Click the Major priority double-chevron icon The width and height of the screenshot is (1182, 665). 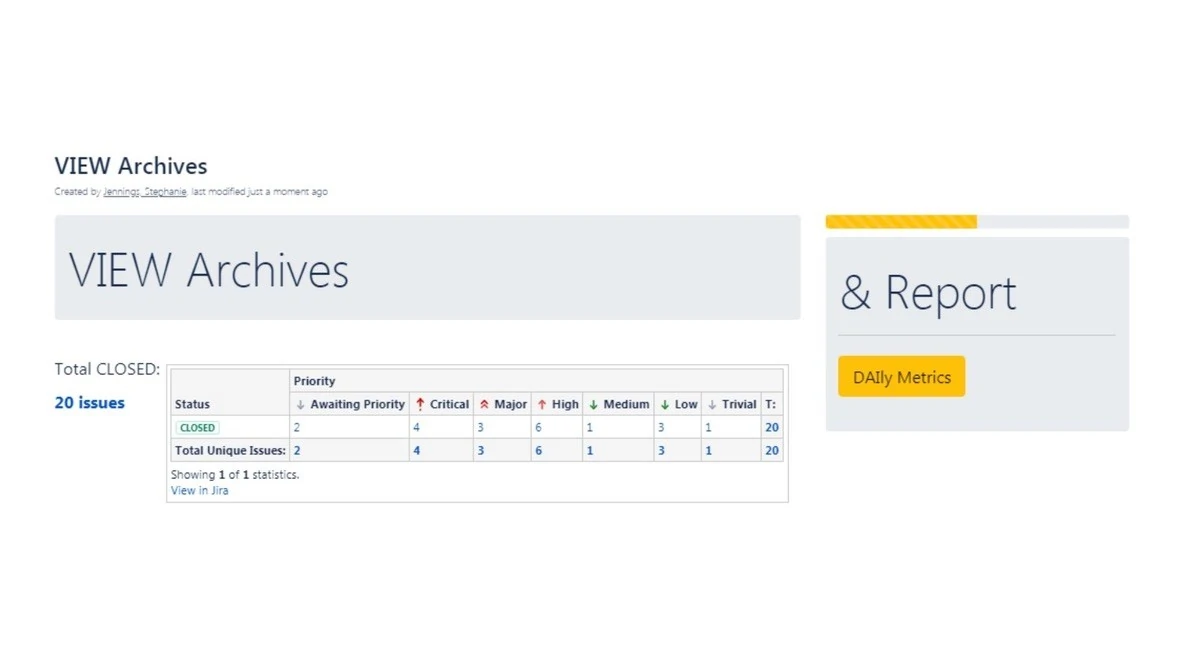[x=484, y=404]
